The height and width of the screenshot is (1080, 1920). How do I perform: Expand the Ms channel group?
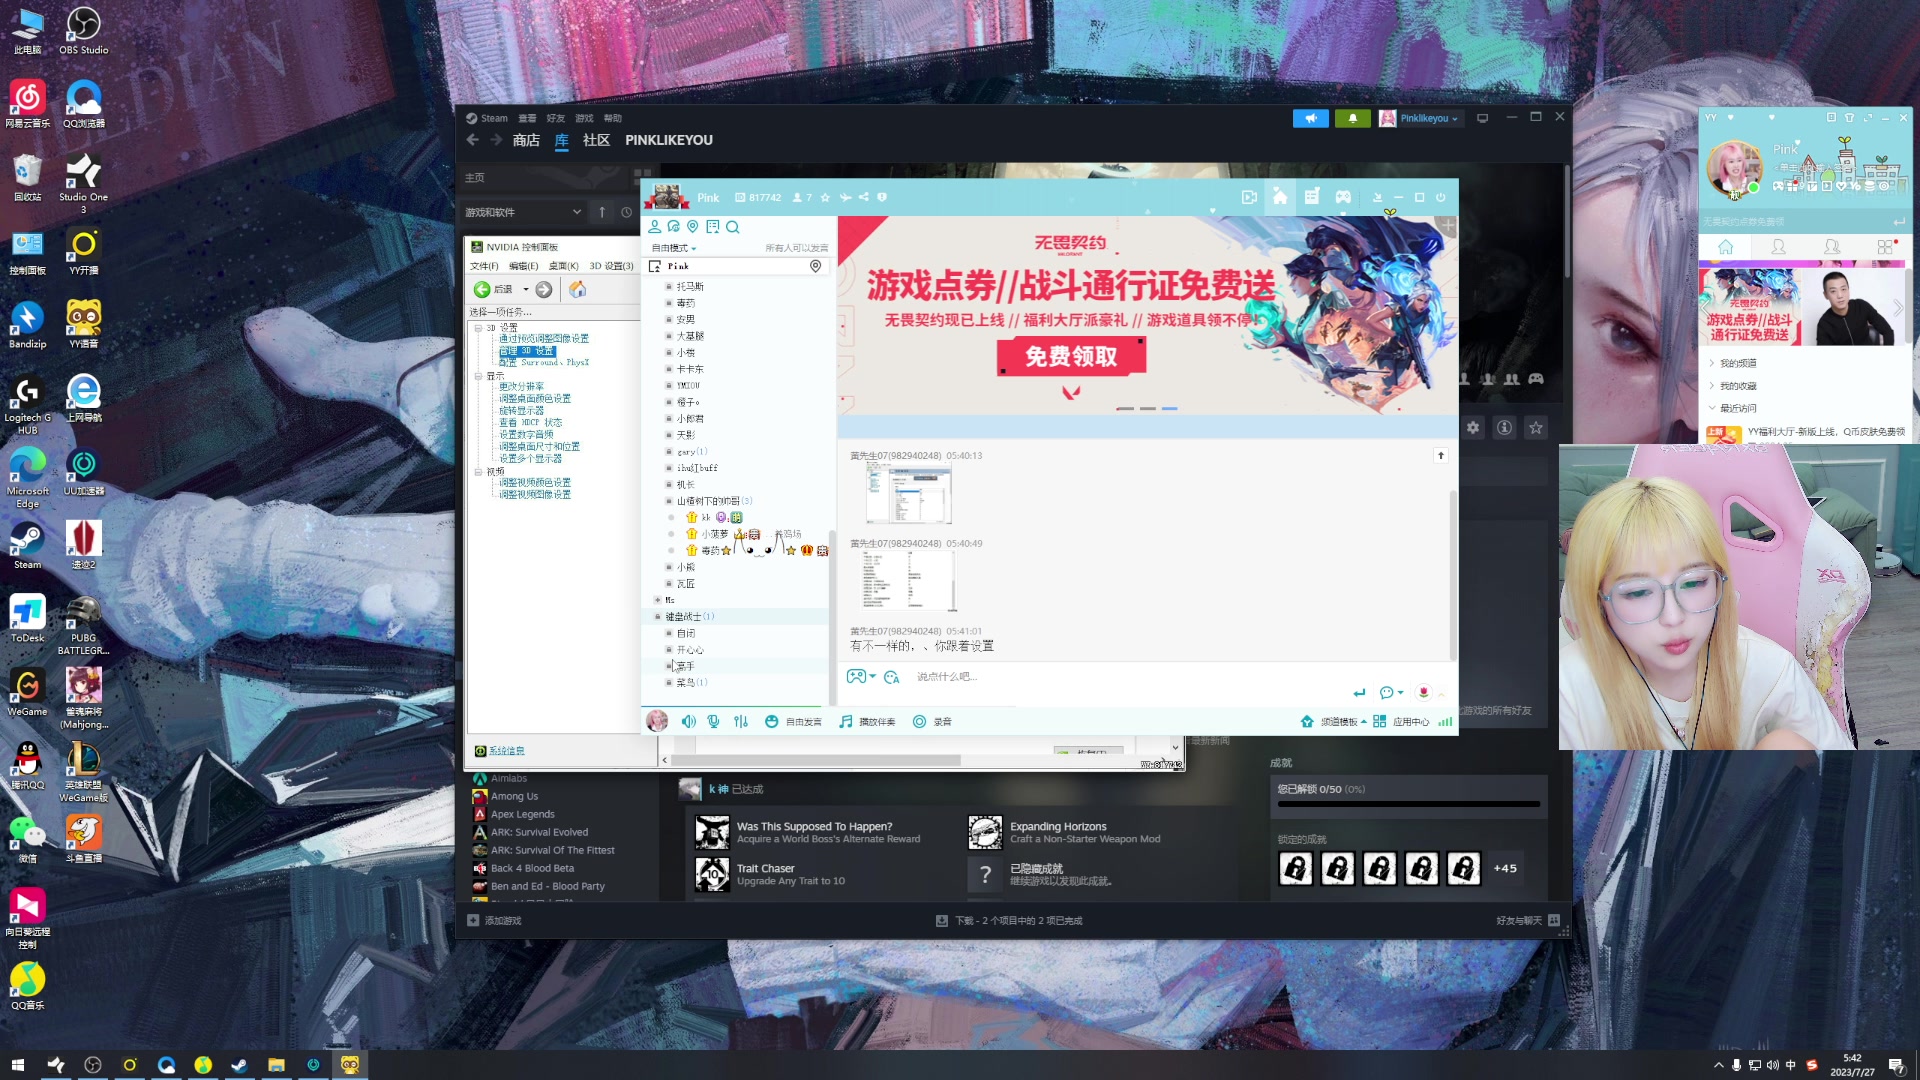657,600
